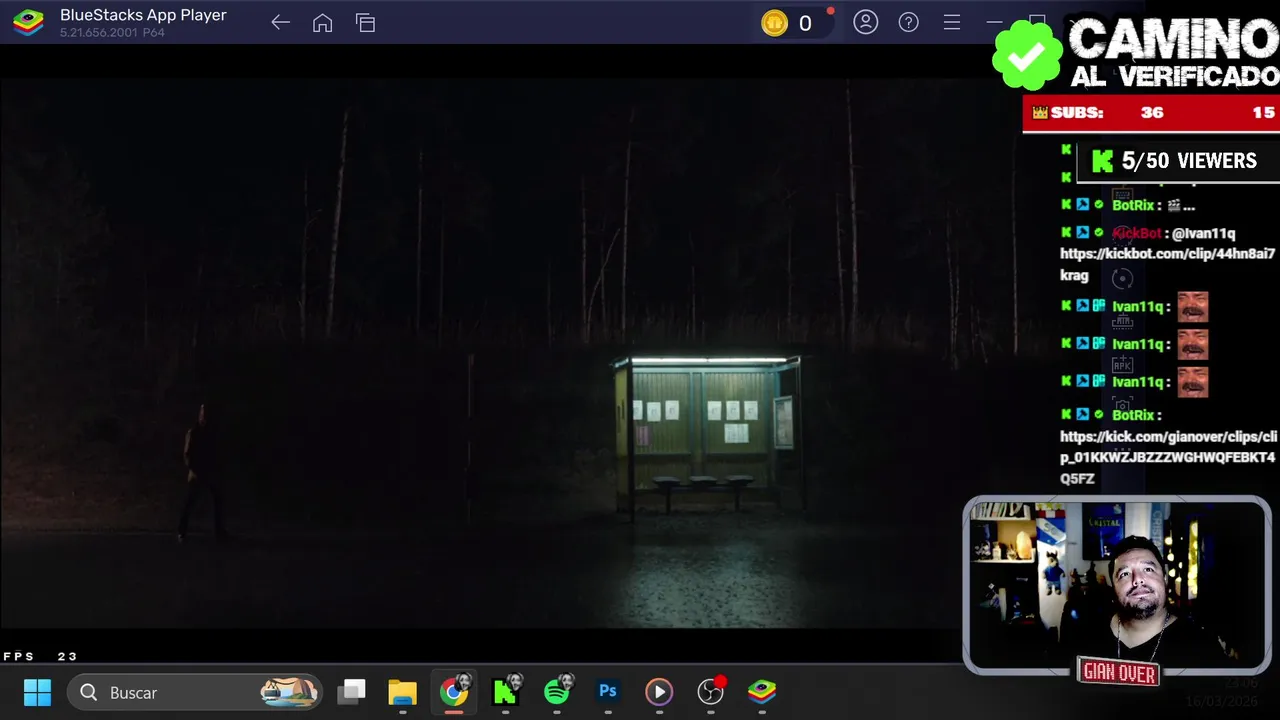Open Spotify from the taskbar
Viewport: 1280px width, 720px height.
[x=557, y=692]
